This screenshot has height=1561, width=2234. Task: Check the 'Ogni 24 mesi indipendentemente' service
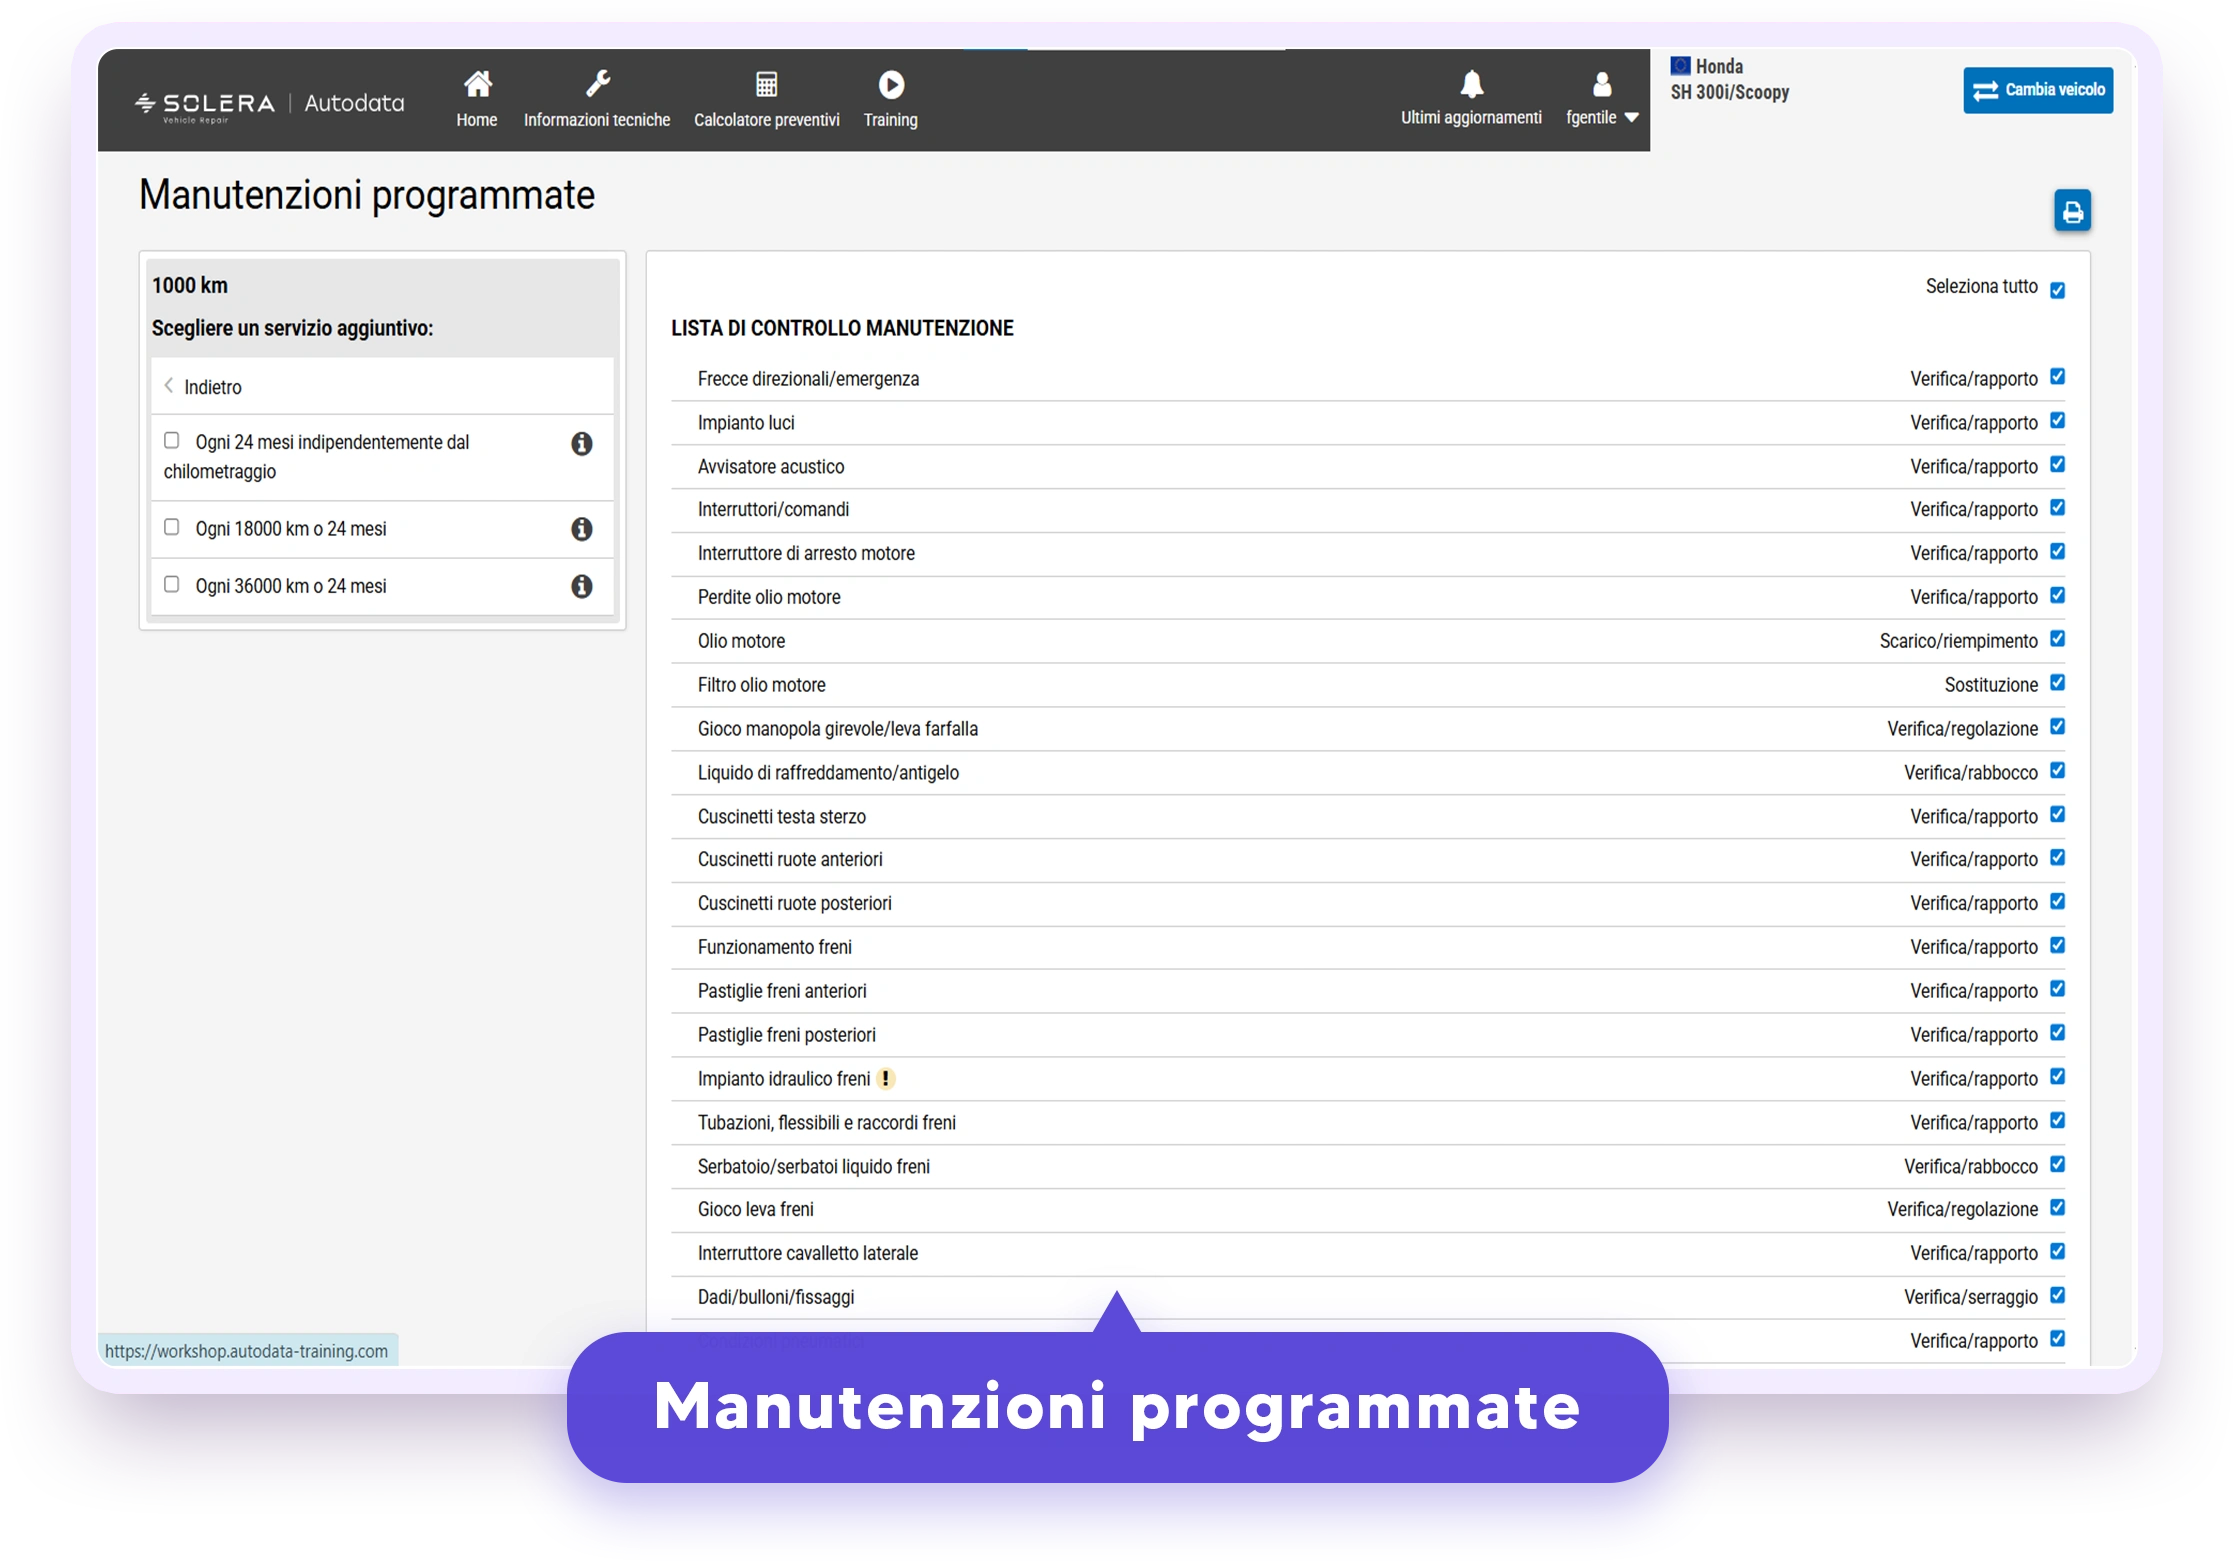click(x=172, y=440)
